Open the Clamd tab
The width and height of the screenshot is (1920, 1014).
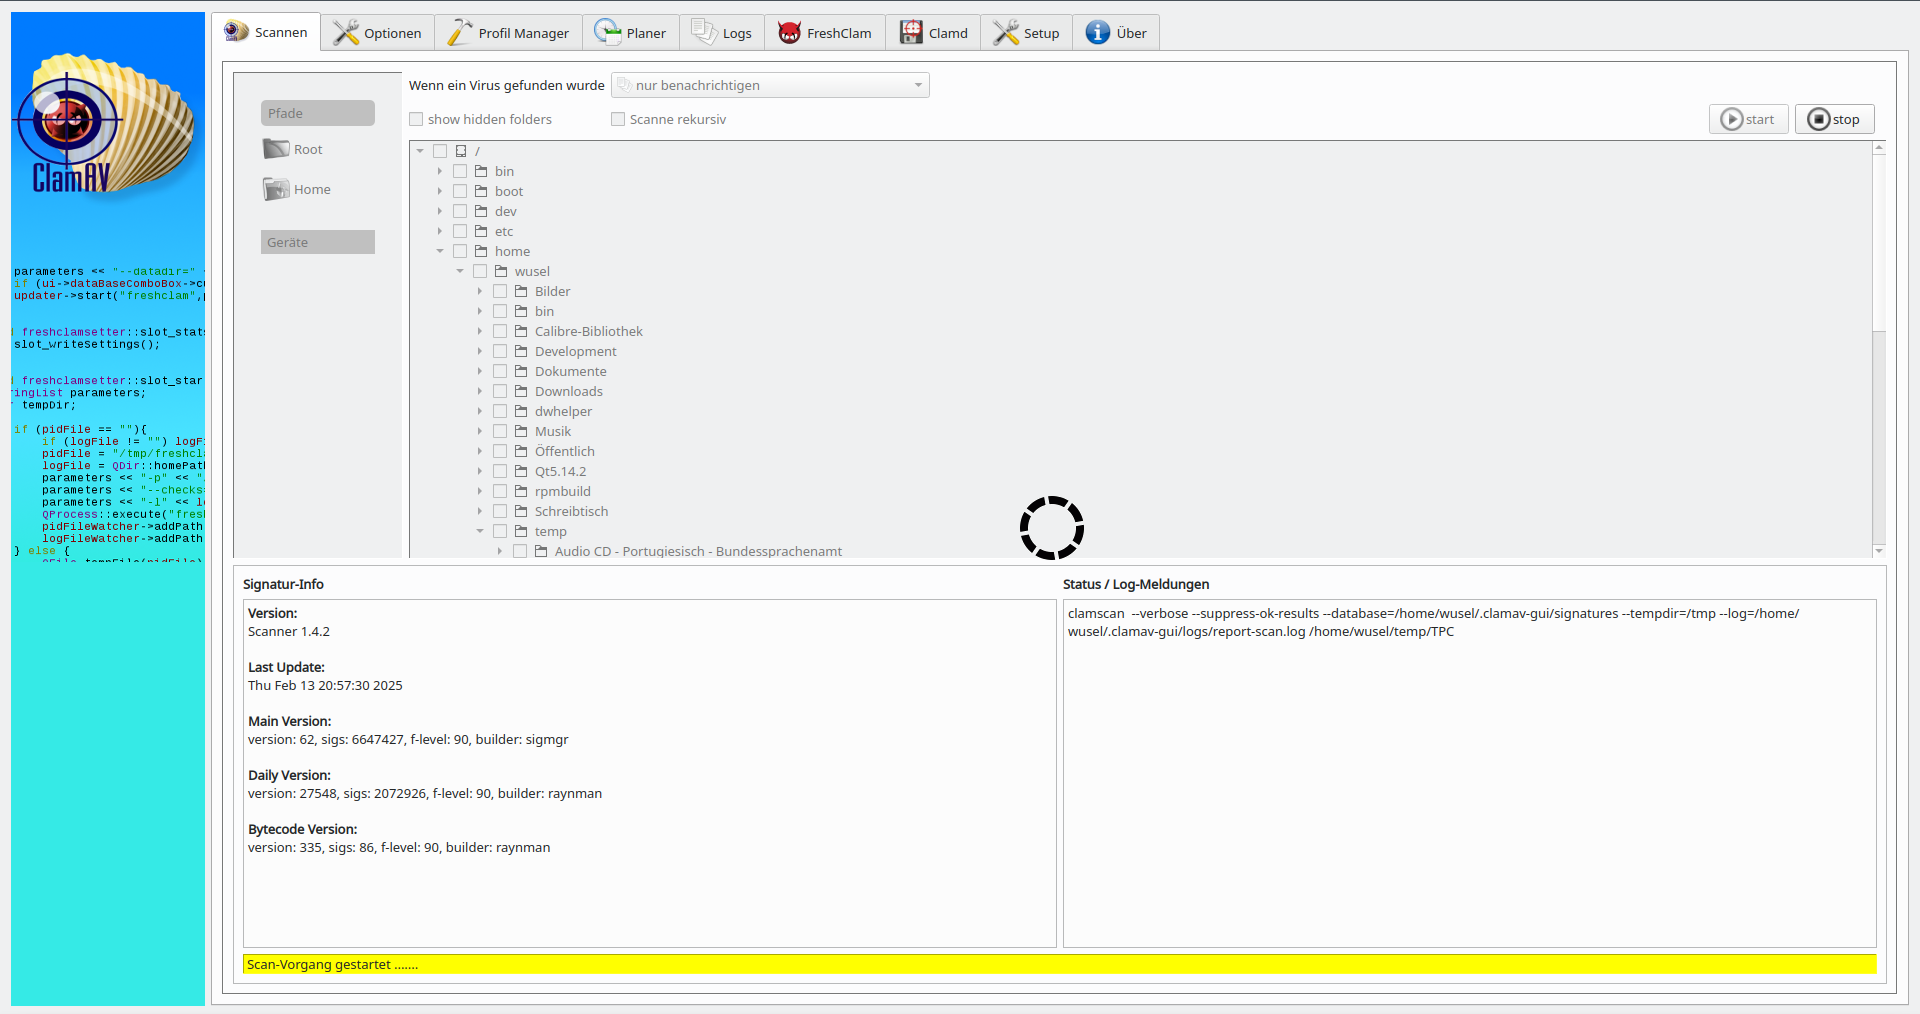click(934, 33)
